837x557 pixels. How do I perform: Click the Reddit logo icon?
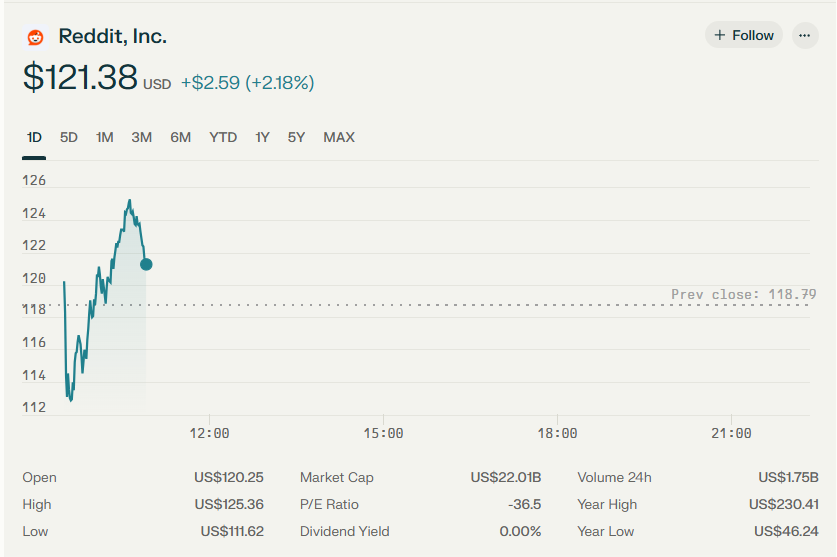click(x=36, y=37)
